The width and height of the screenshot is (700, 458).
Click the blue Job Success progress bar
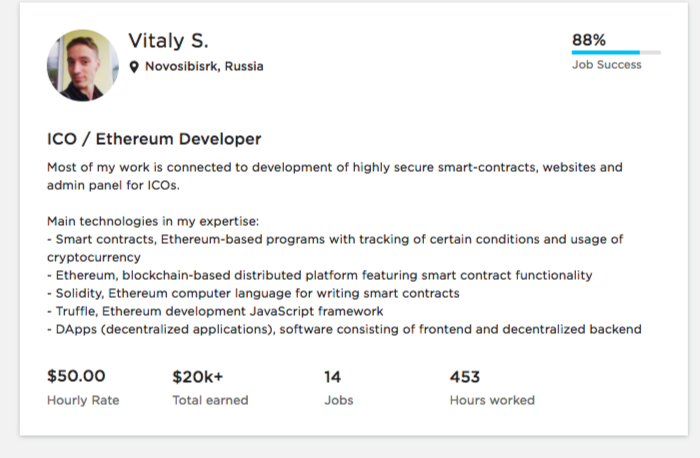tap(606, 52)
